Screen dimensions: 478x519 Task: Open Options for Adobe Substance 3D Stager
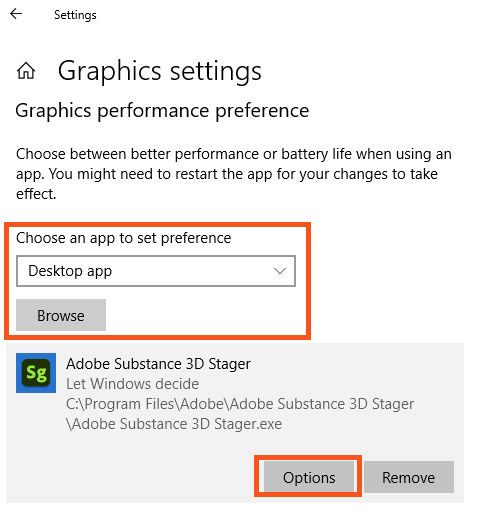[x=309, y=477]
